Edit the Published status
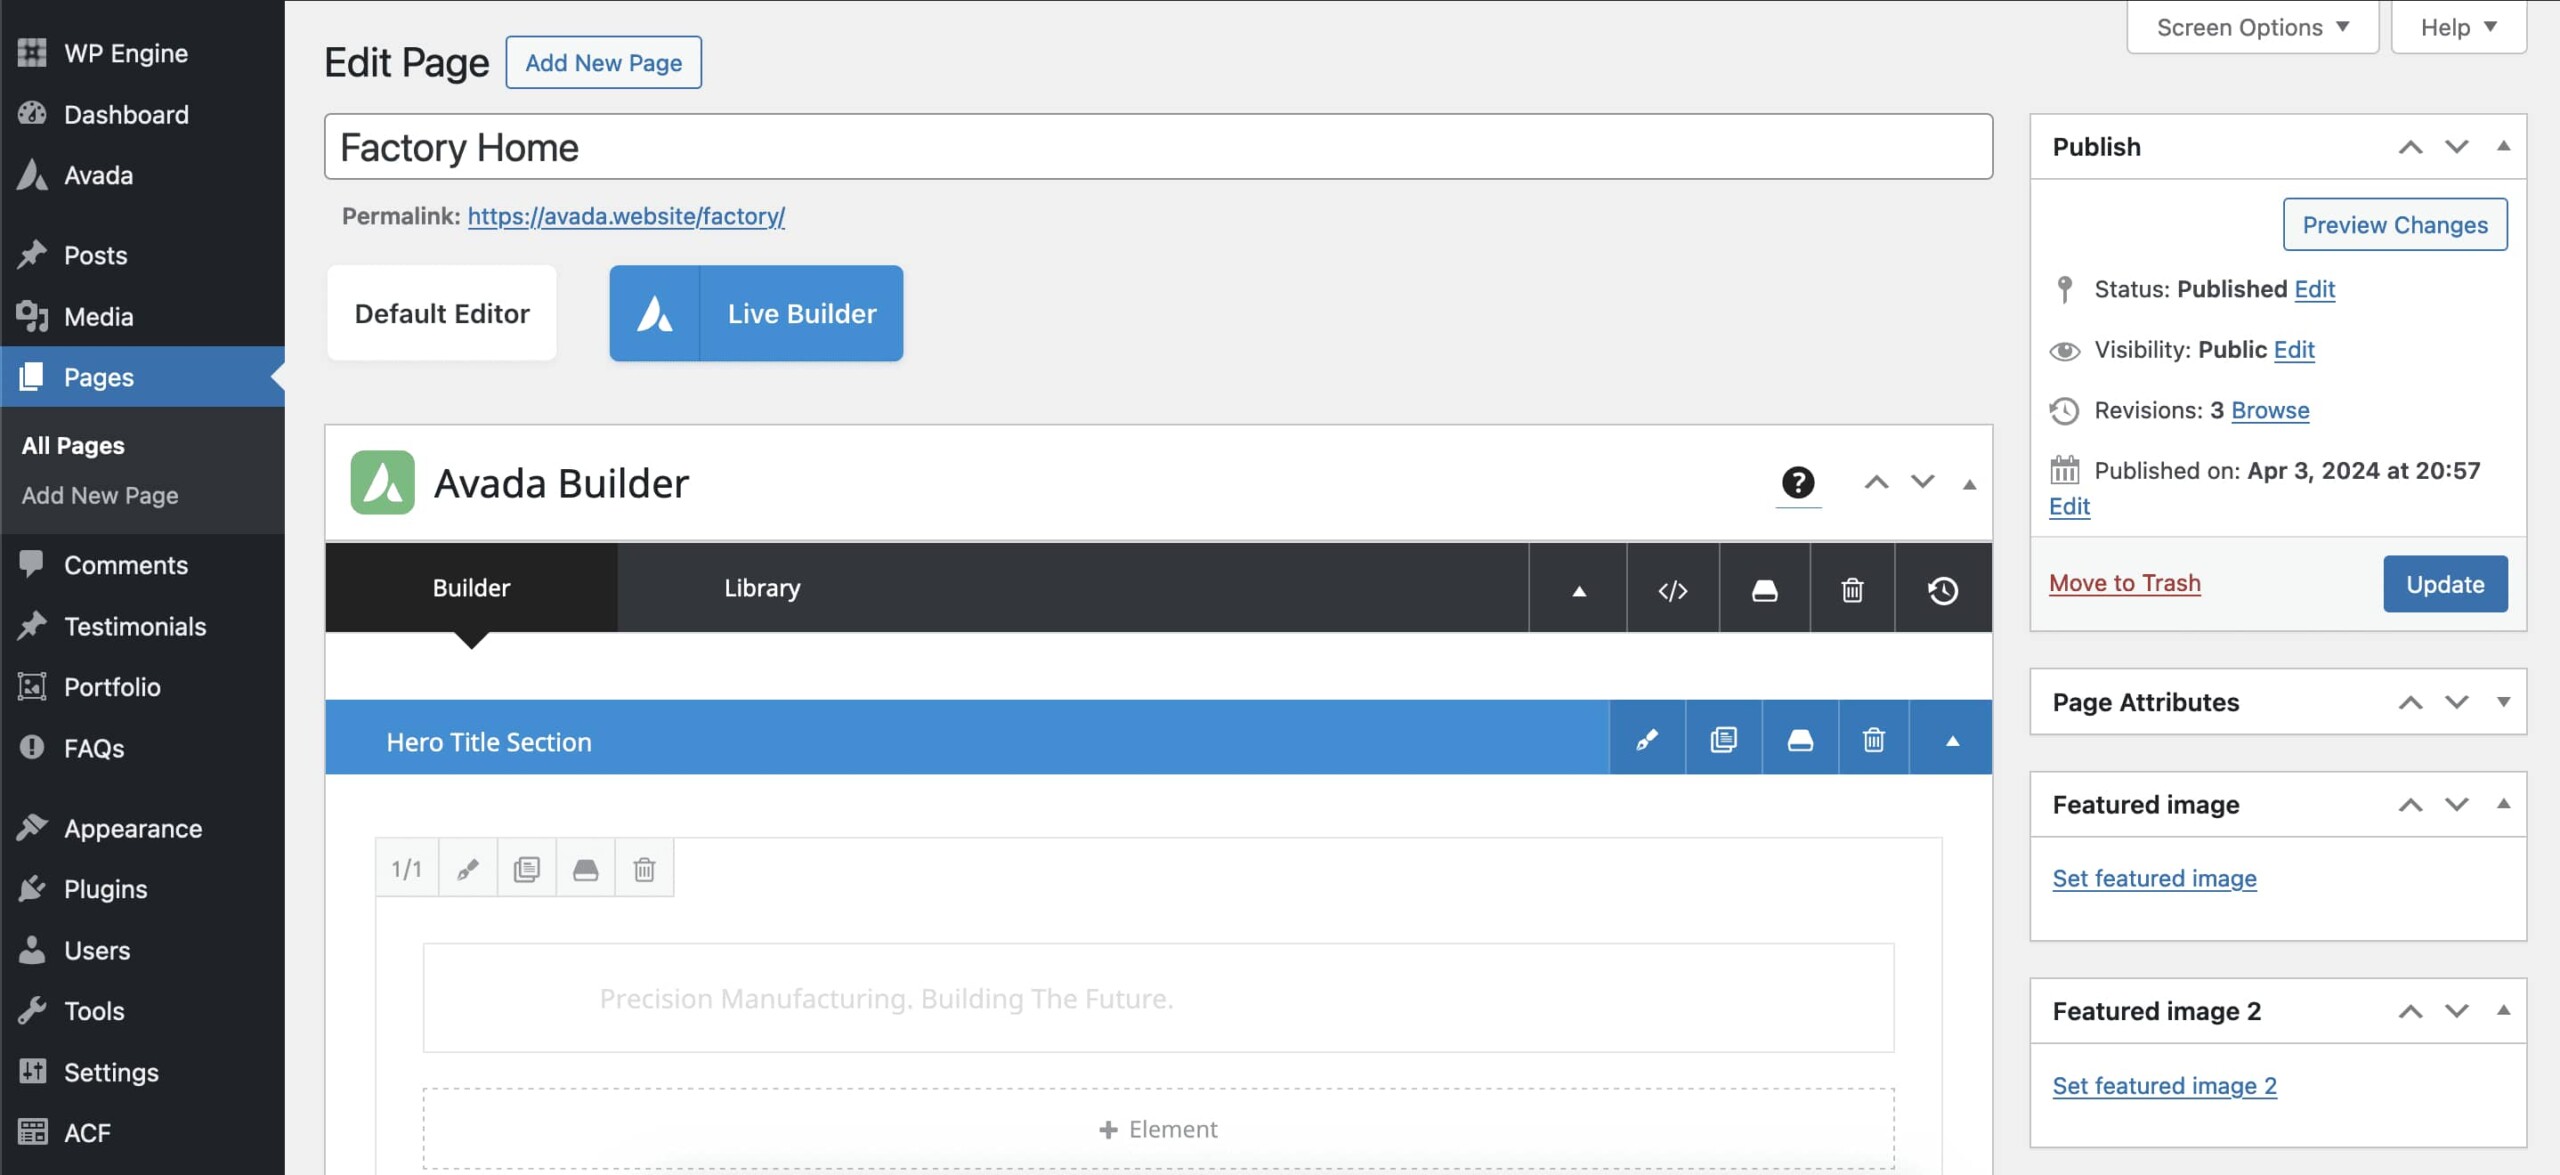 point(2314,289)
